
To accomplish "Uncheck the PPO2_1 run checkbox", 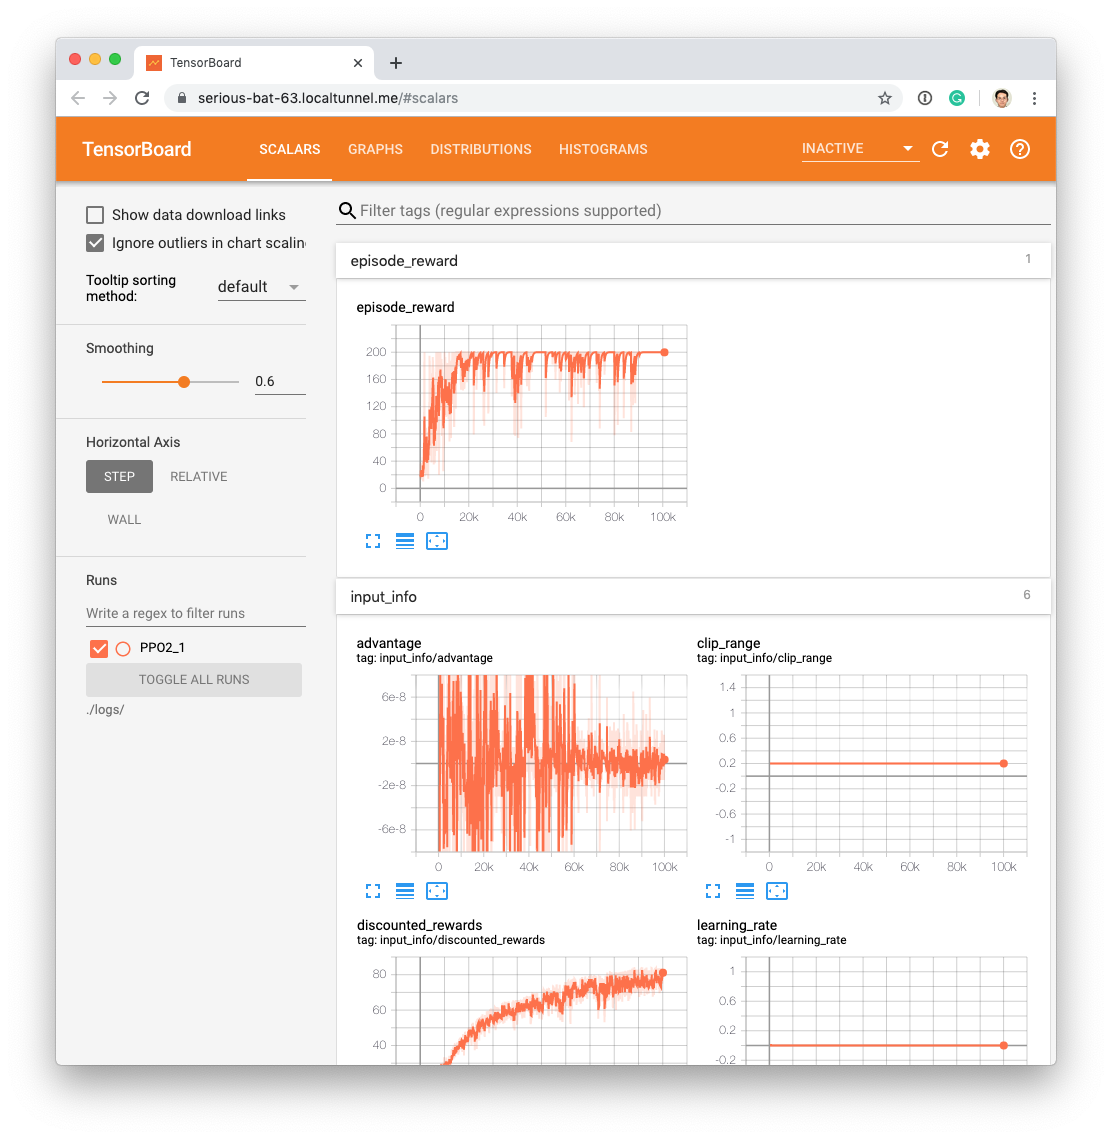I will tap(99, 648).
